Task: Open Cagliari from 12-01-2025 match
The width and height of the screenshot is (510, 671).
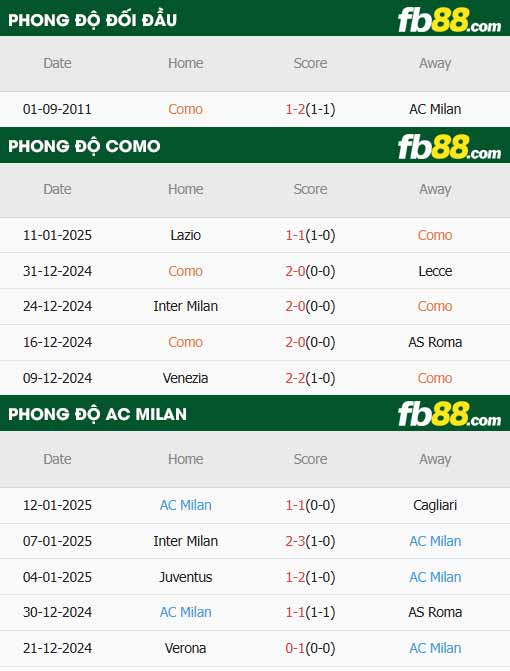Action: pos(435,505)
